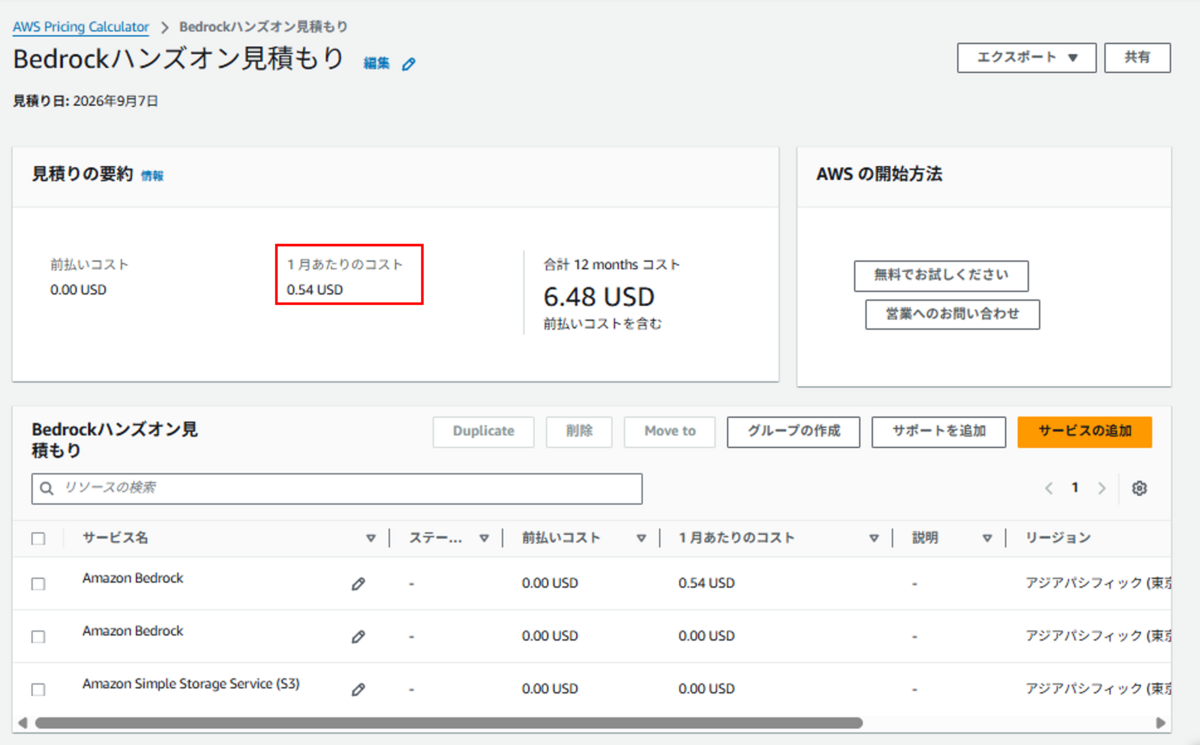Check the first Amazon Bedrock row checkbox
This screenshot has width=1200, height=745.
tap(38, 584)
